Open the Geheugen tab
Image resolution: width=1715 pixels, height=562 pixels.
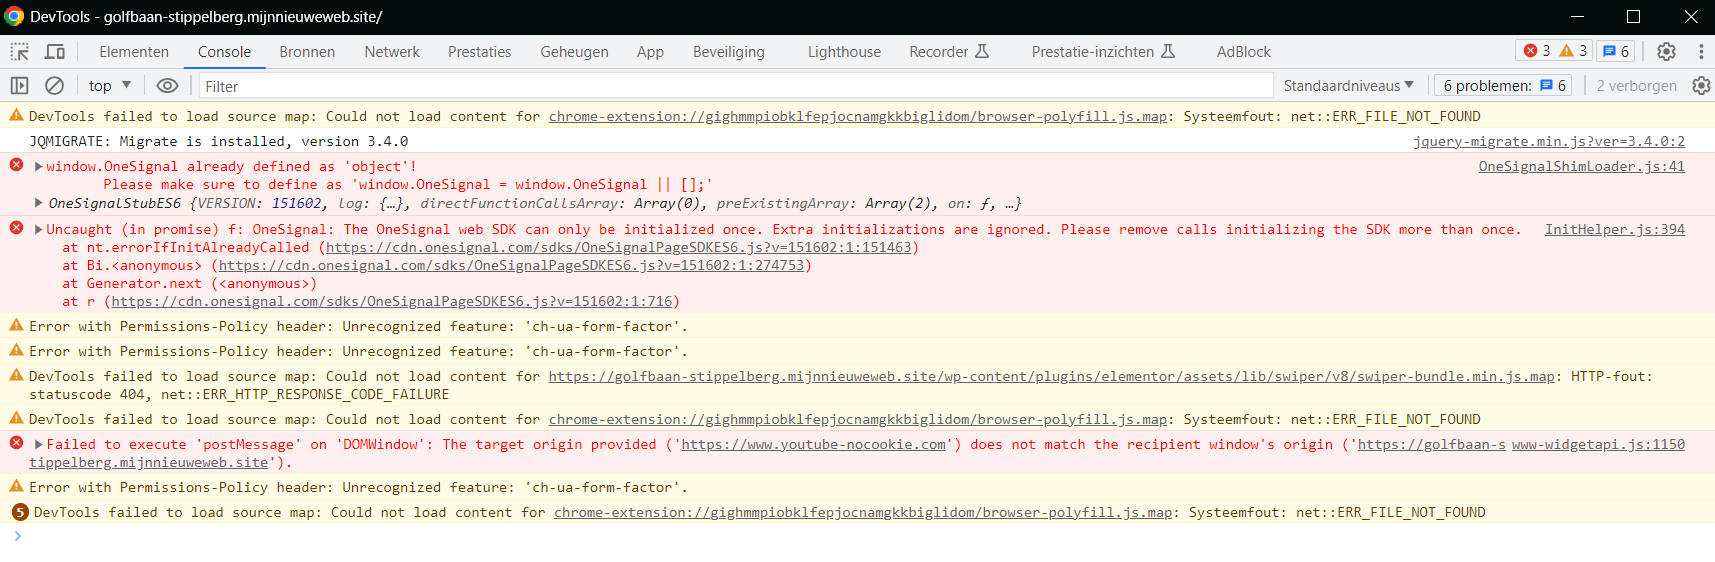point(574,52)
